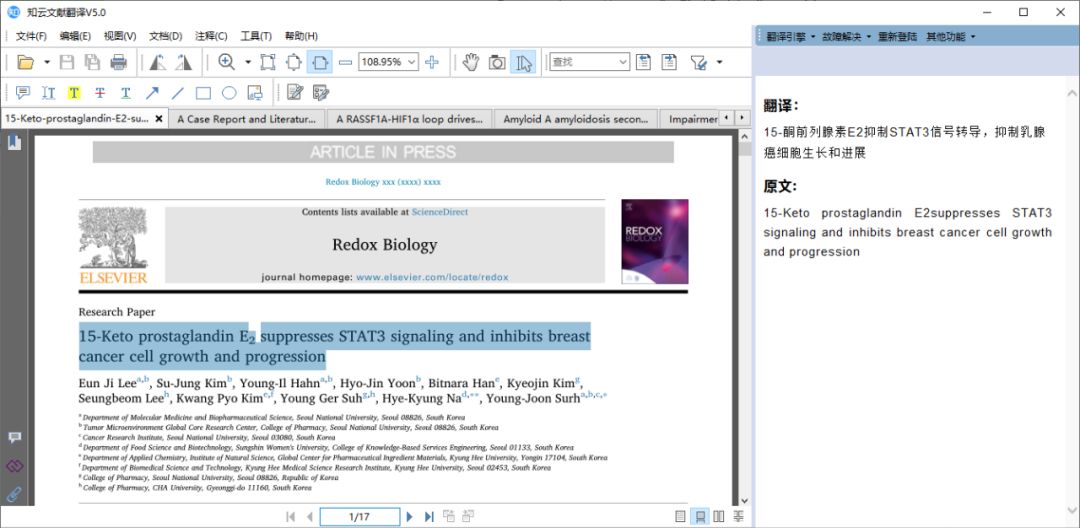This screenshot has height=528, width=1080.
Task: Open the edit annotation notepad icon
Action: [295, 92]
